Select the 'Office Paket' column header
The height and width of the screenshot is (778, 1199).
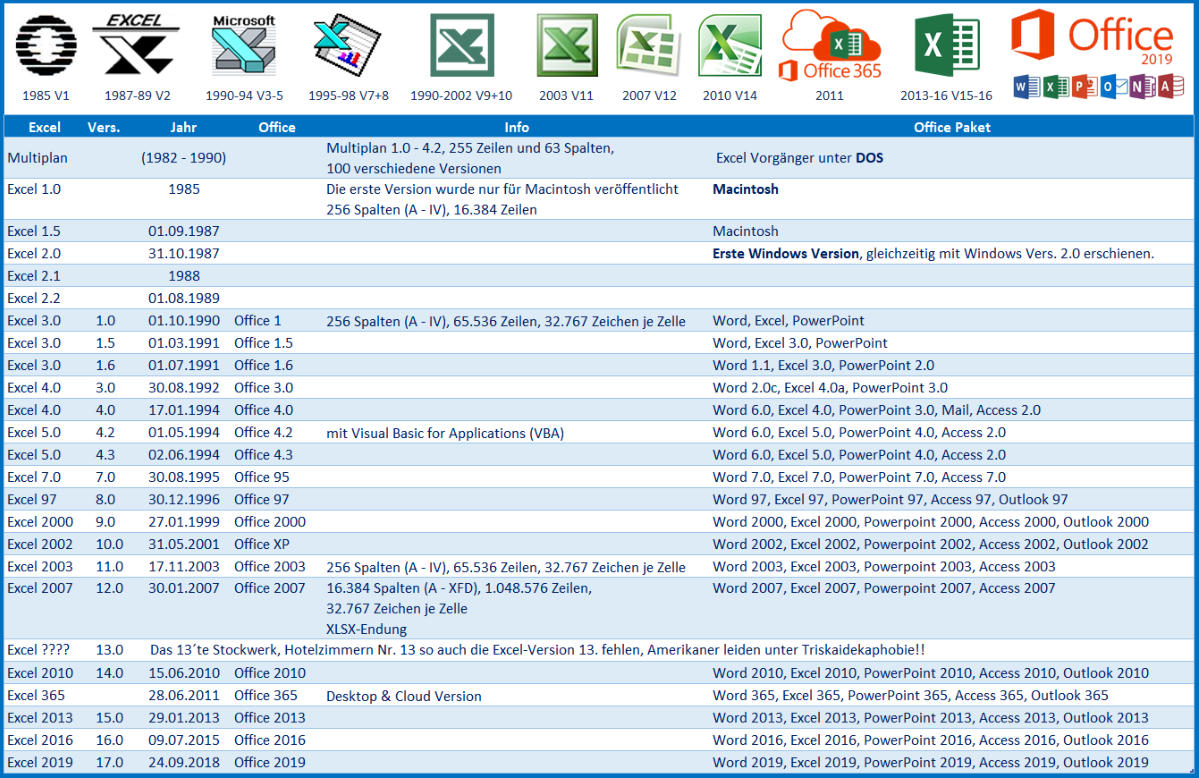952,127
